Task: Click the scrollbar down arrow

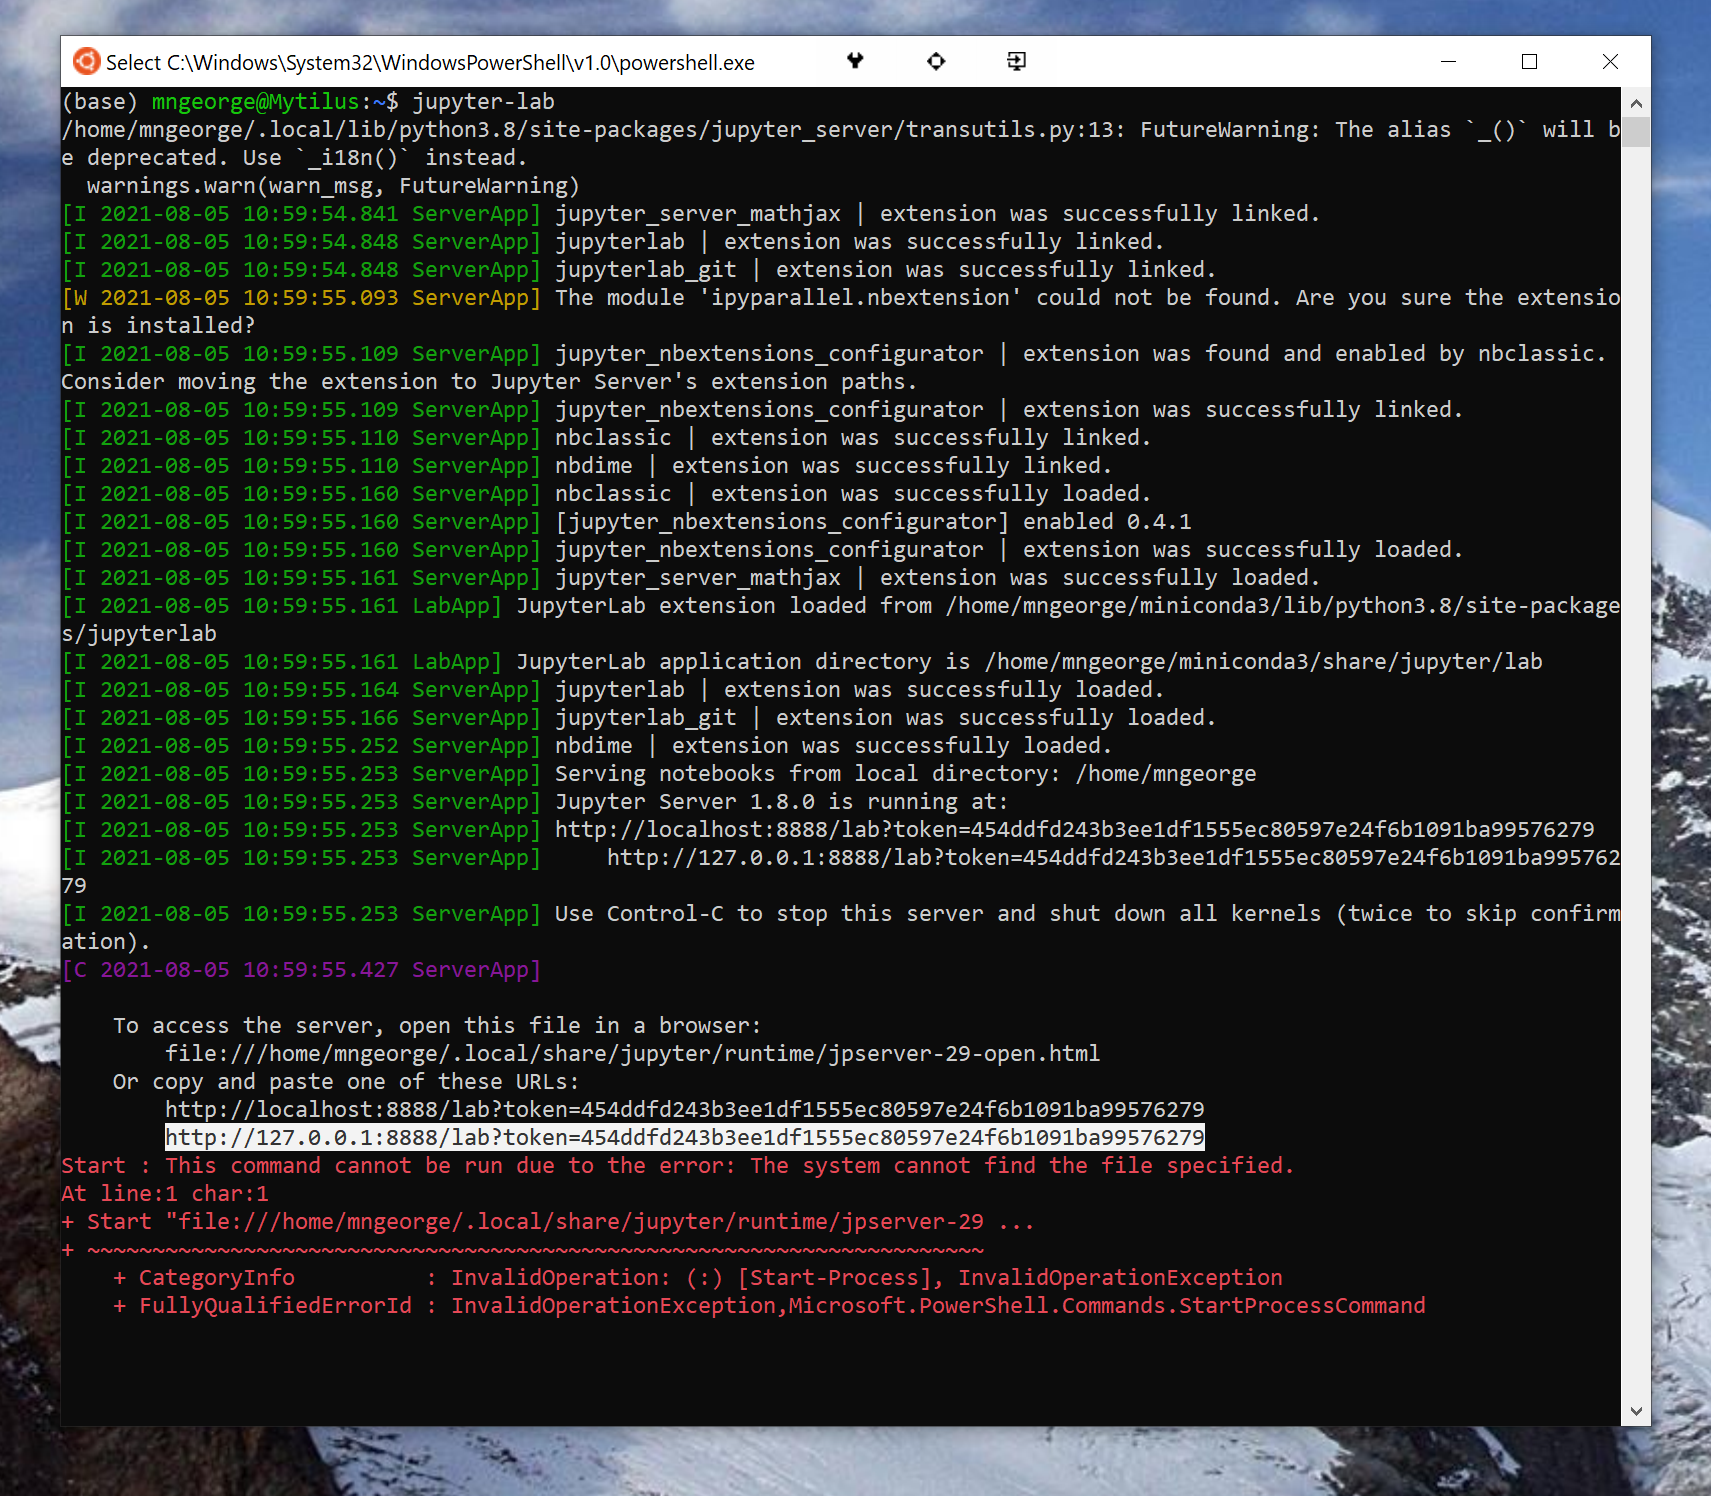Action: [1636, 1411]
